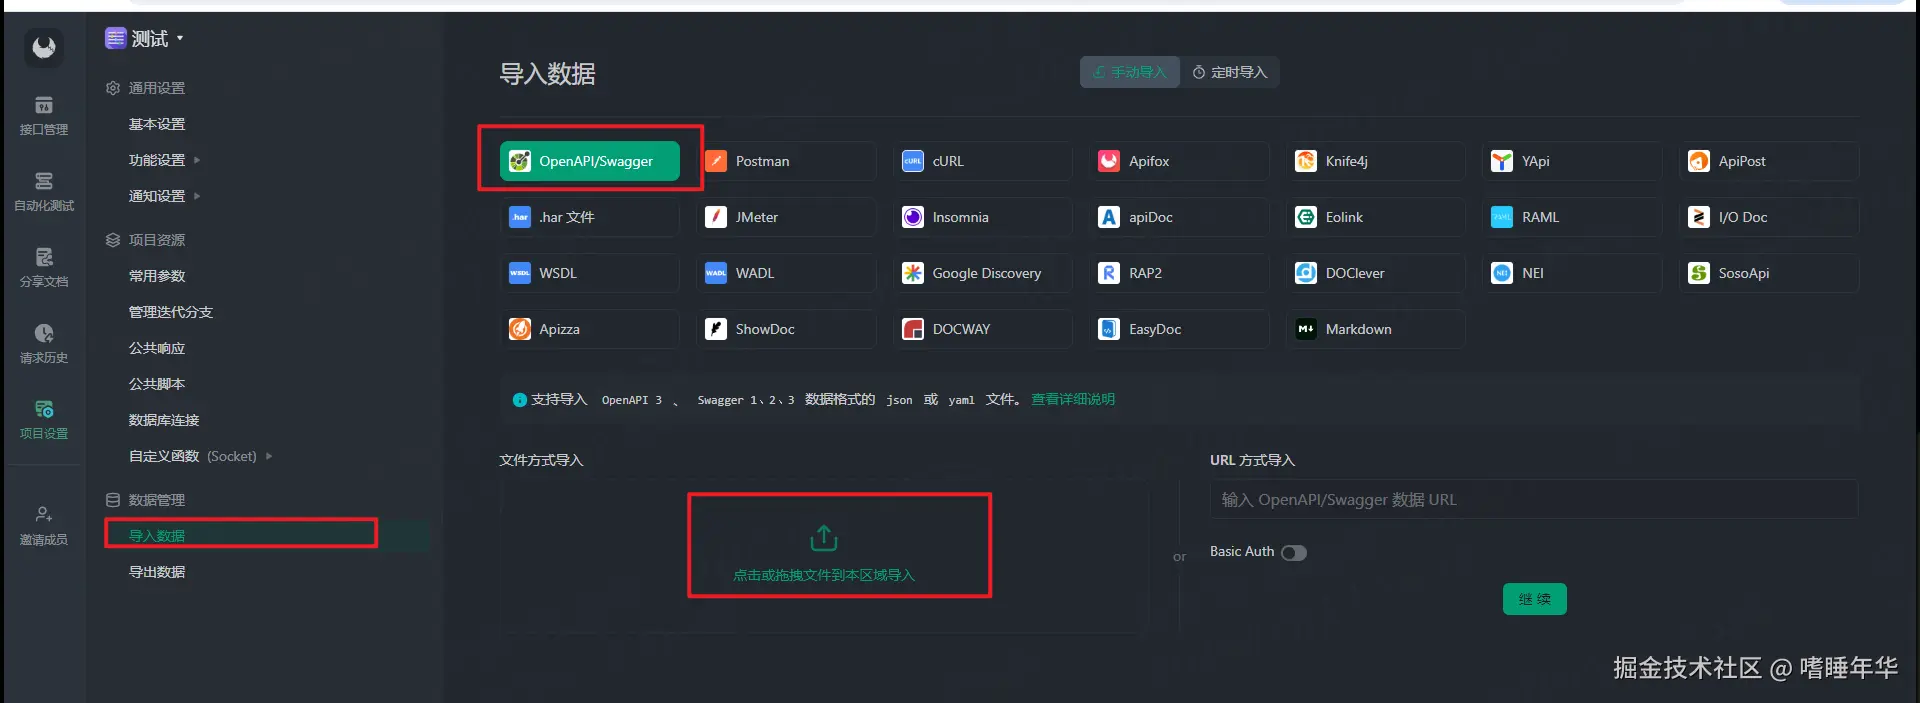Open the 分享文档 sidebar icon
Image resolution: width=1920 pixels, height=703 pixels.
(x=44, y=268)
